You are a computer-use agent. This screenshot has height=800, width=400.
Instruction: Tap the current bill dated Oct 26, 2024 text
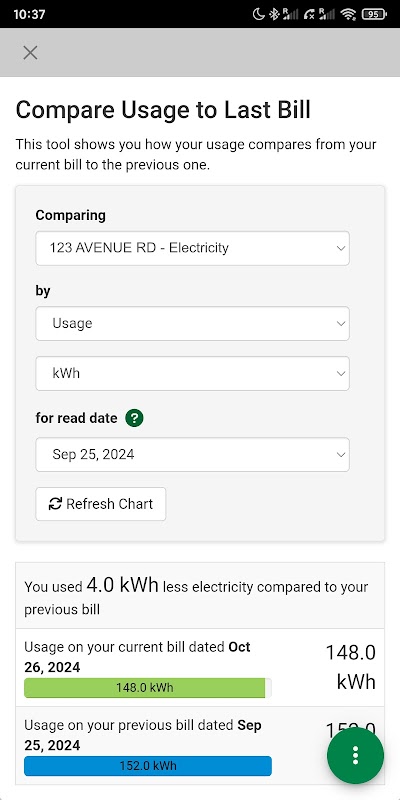click(x=137, y=657)
